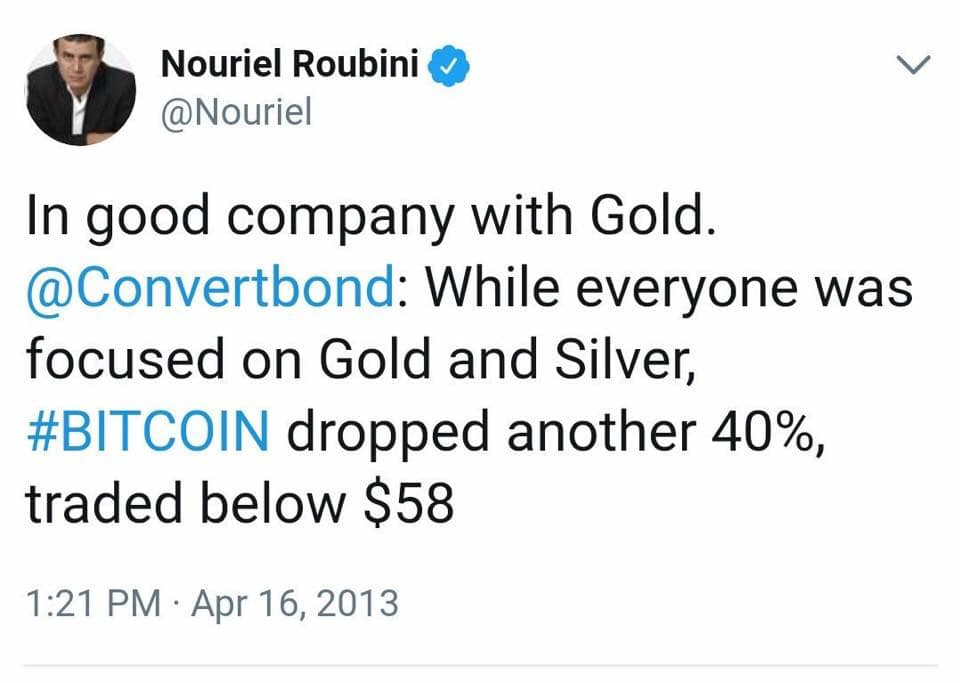Open the Nouriel Roubini display name link
The width and height of the screenshot is (960, 683).
click(290, 63)
